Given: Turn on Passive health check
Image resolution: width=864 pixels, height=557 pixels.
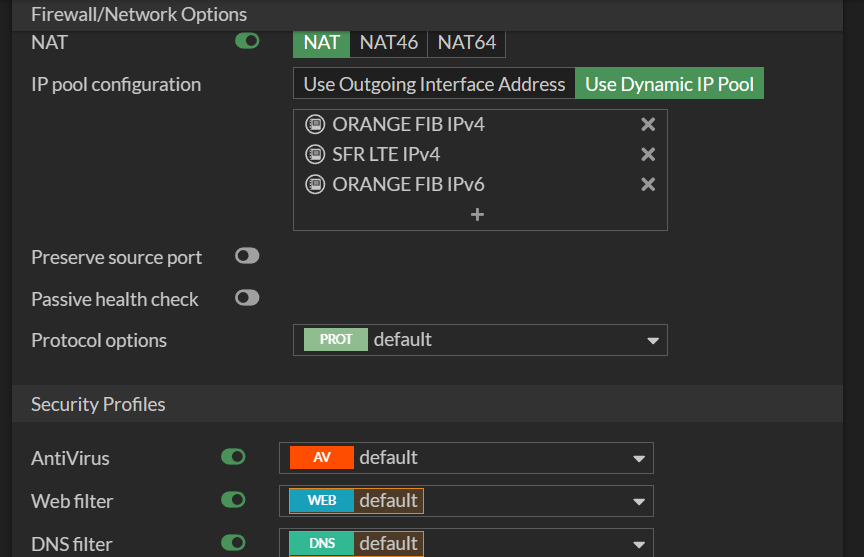Looking at the screenshot, I should point(247,298).
